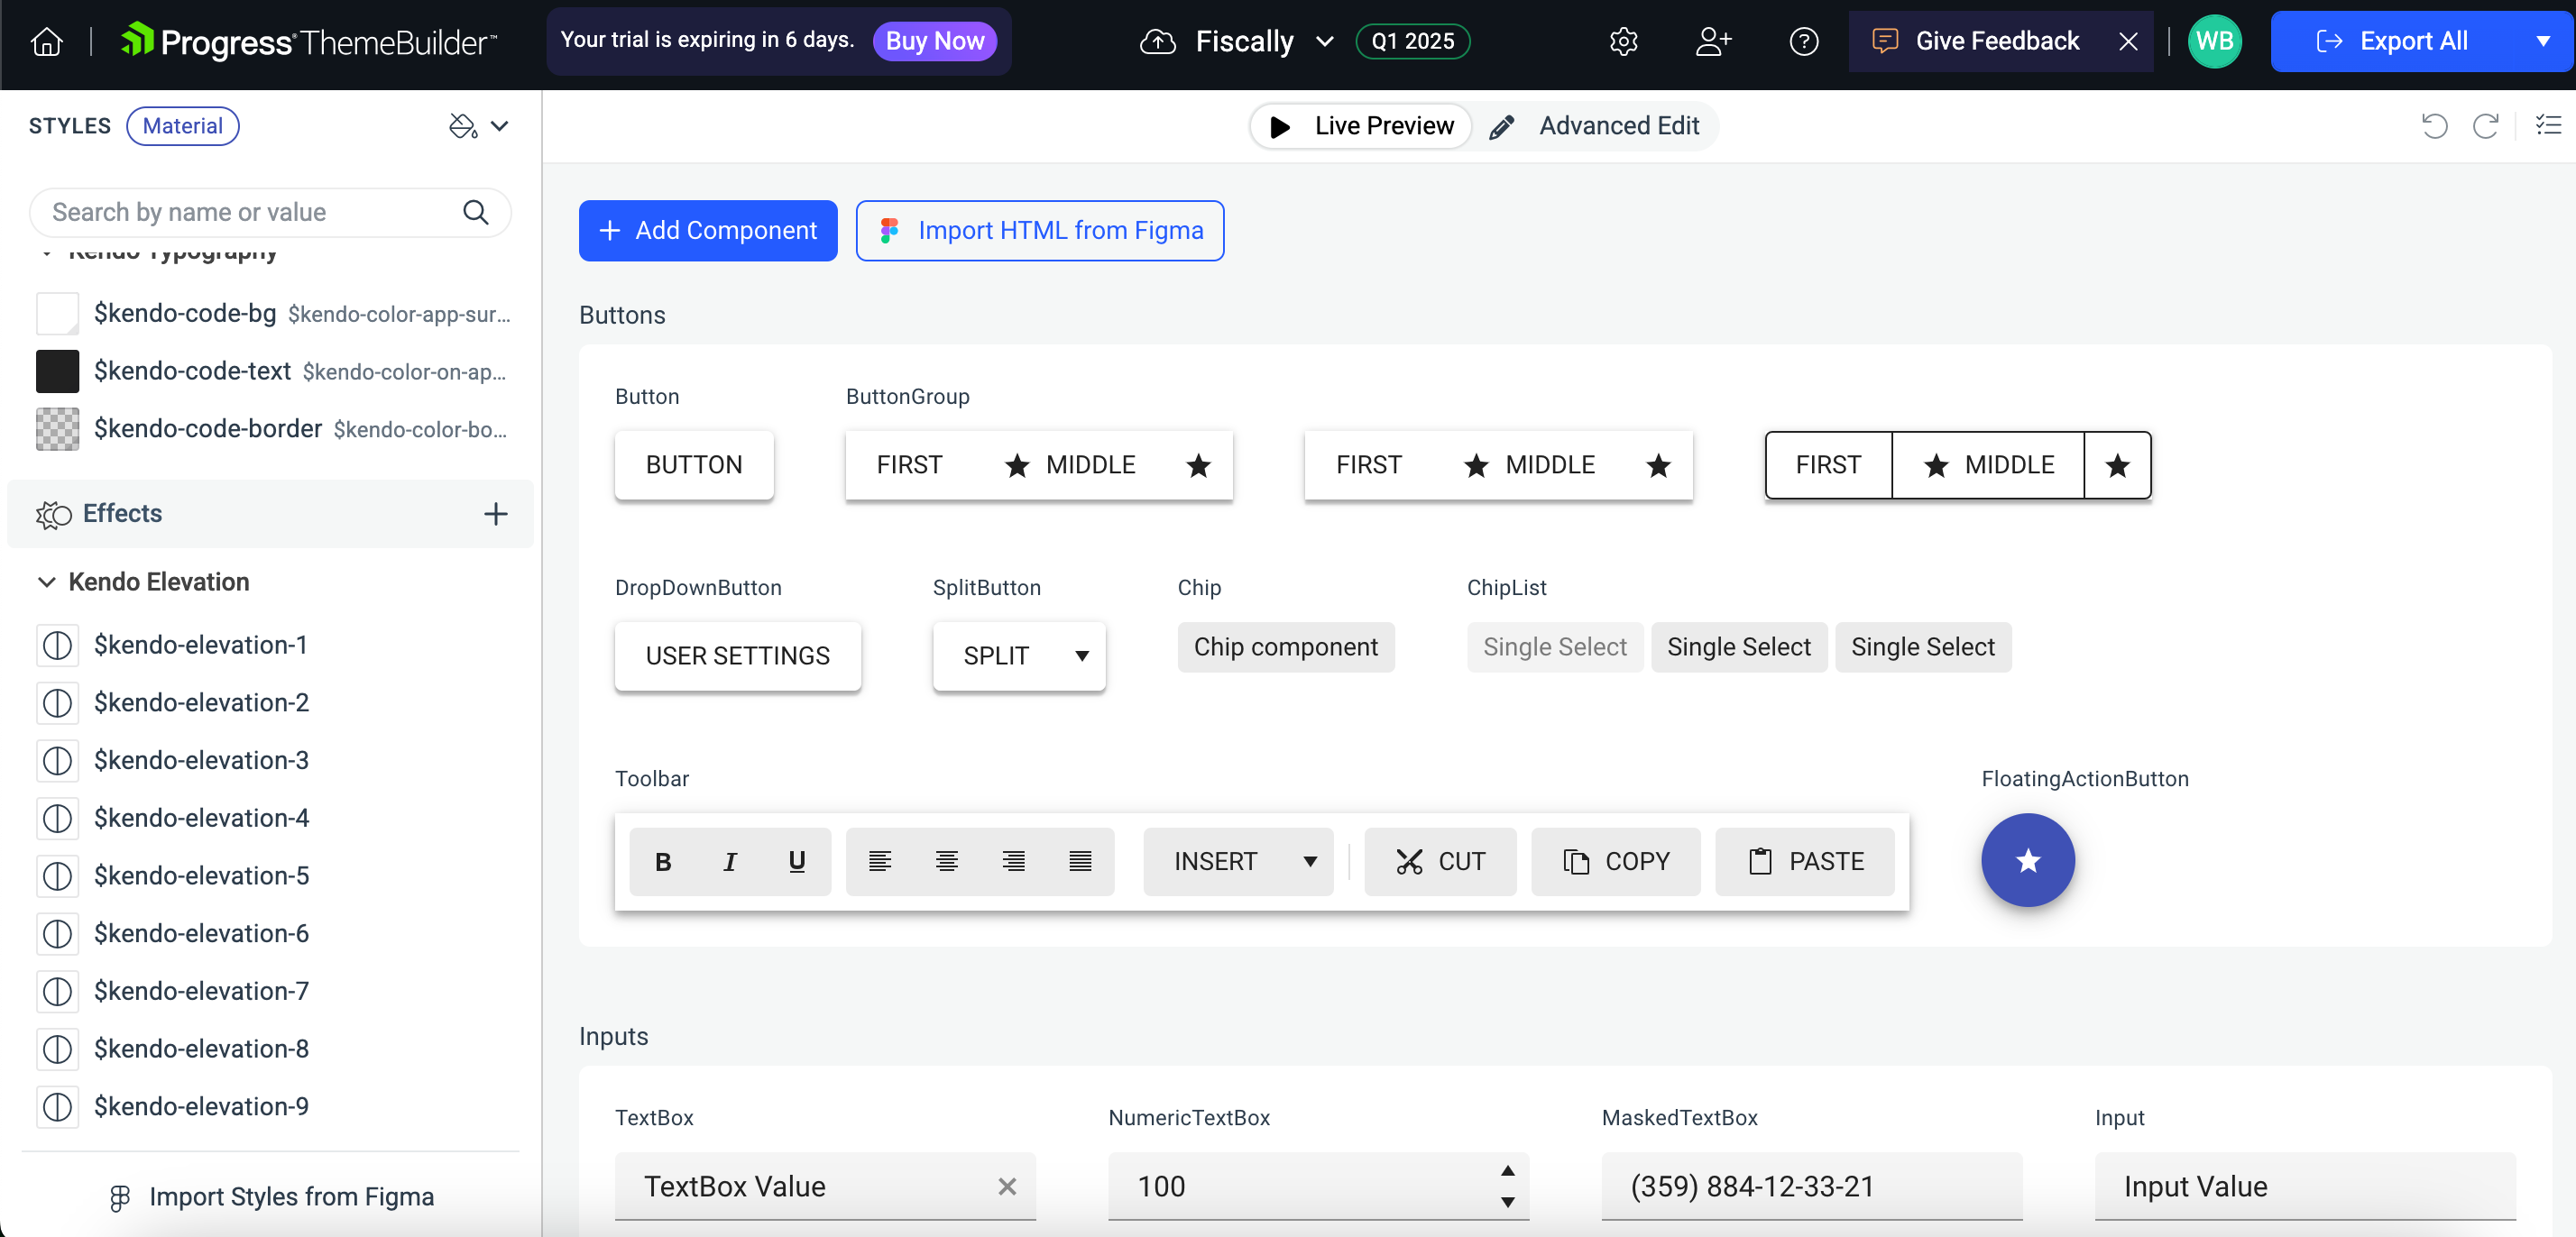Click the paint bucket icon in Styles
Image resolution: width=2576 pixels, height=1237 pixels.
tap(462, 126)
